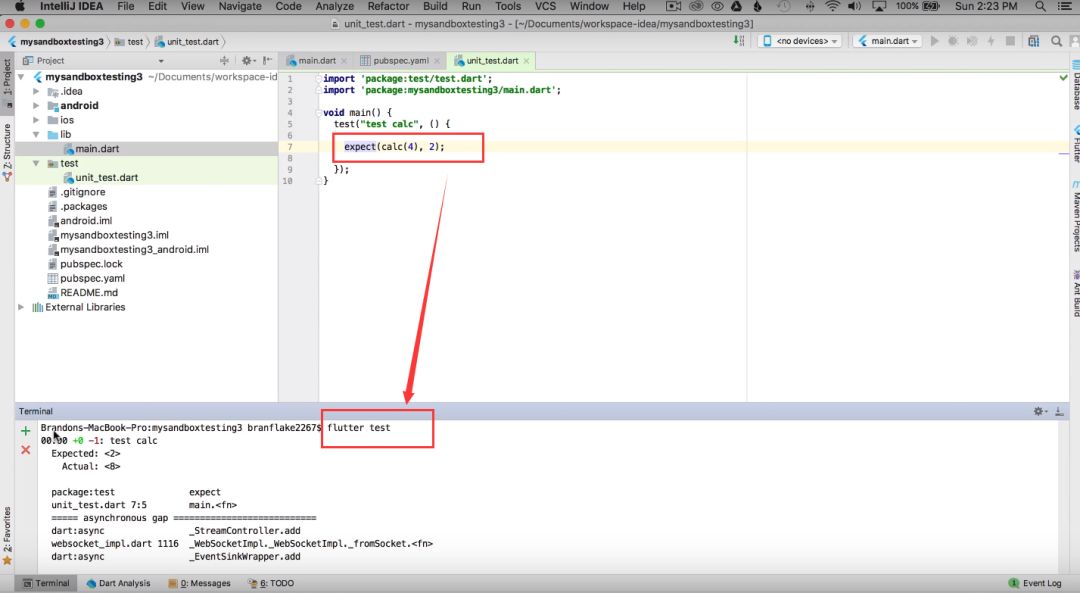Viewport: 1080px width, 593px height.
Task: Open the Dart Analysis tool window
Action: [x=118, y=583]
